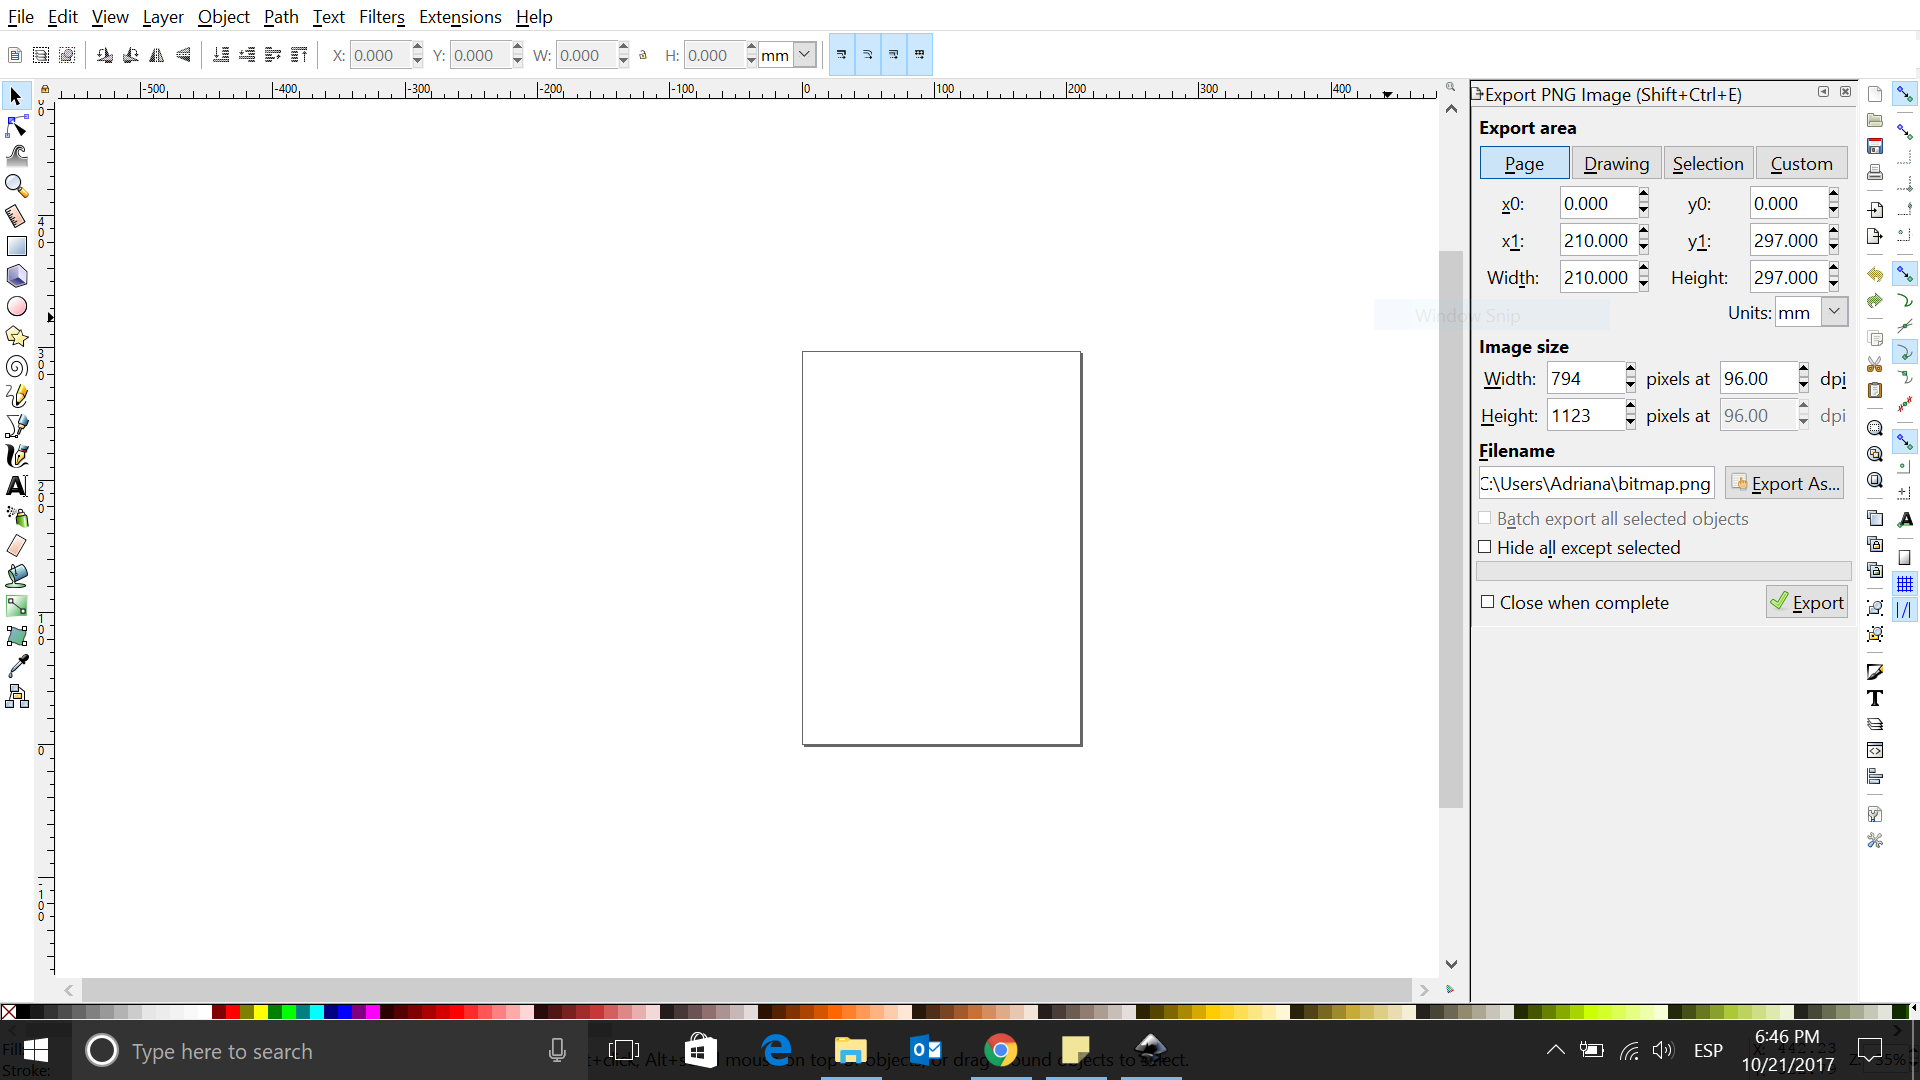Select the Gradient tool
The image size is (1920, 1080).
pyautogui.click(x=17, y=606)
